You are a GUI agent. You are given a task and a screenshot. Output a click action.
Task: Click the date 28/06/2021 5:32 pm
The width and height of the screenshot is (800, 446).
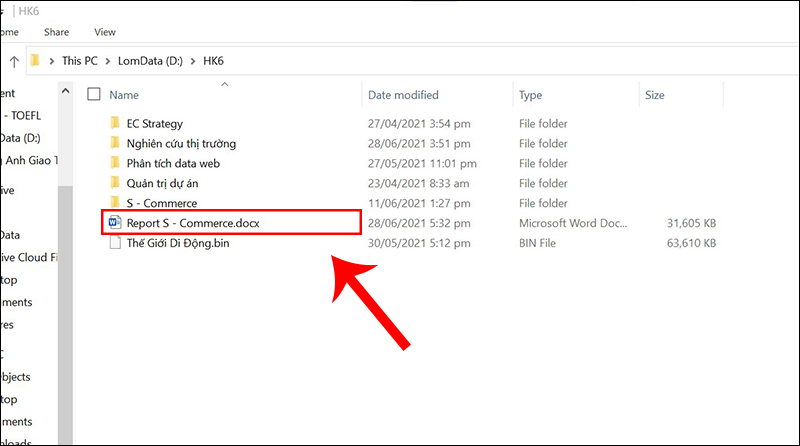pyautogui.click(x=419, y=223)
